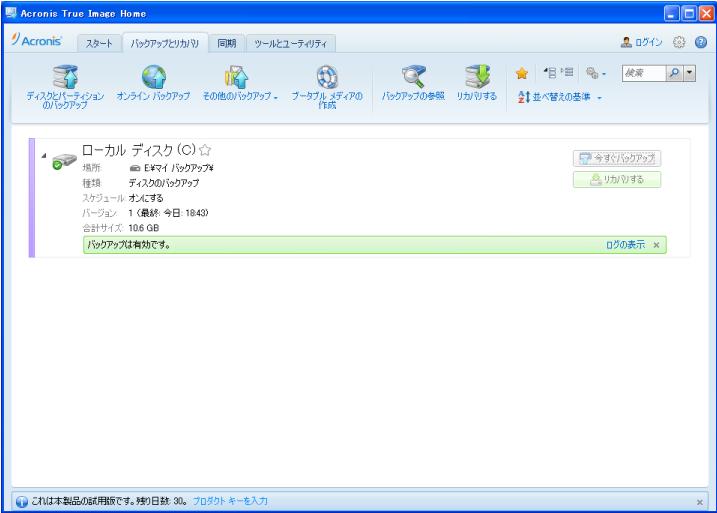This screenshot has height=513, width=717.
Task: Open the gears settings dropdown in toolbar
Action: click(x=596, y=73)
